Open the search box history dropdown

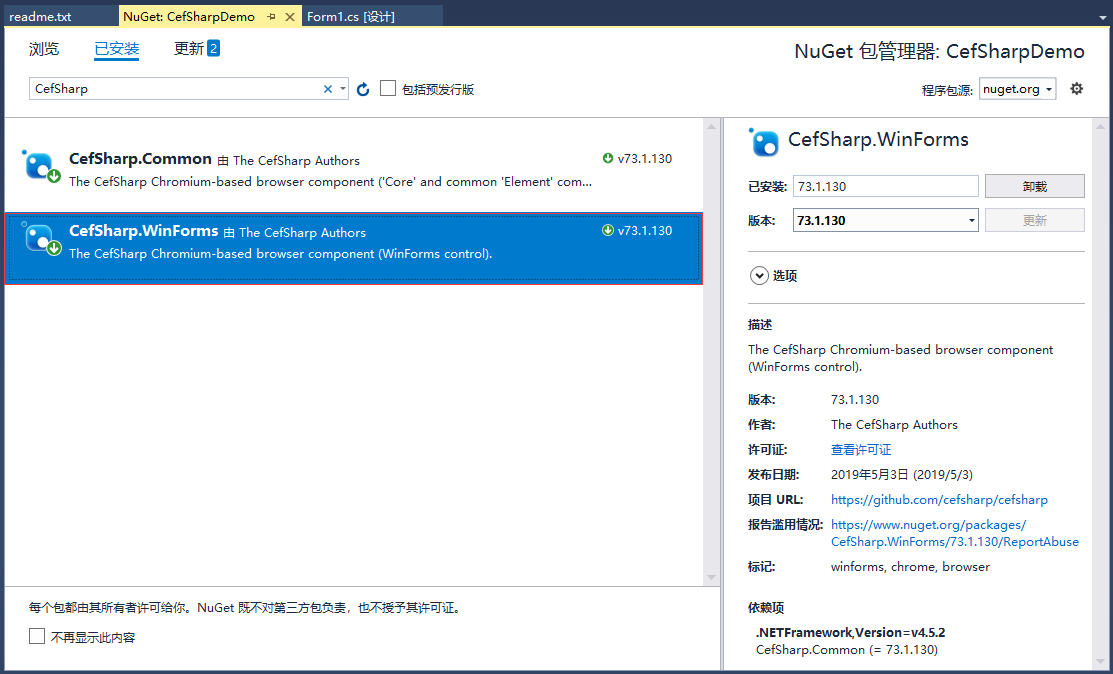pos(343,89)
